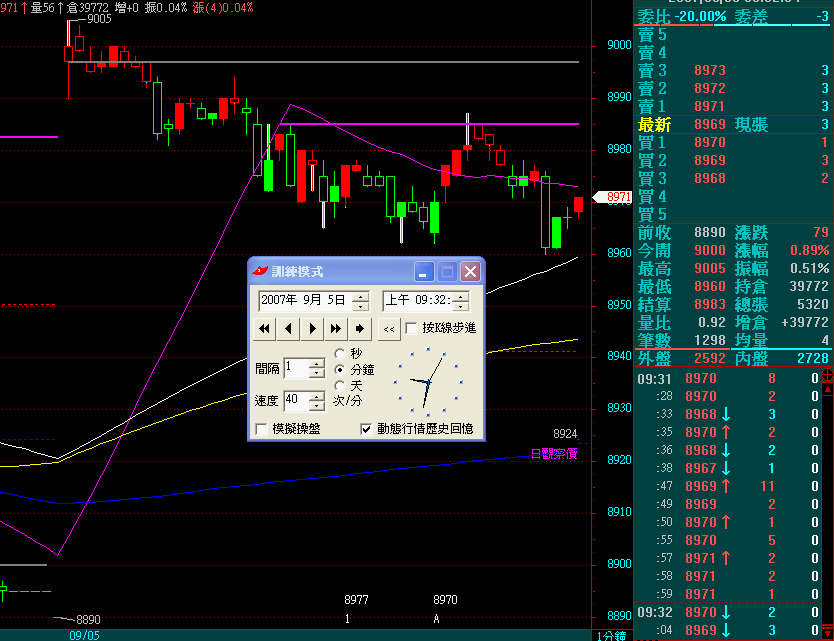Viewport: 834px width, 641px height.
Task: Click the 前收 value 8890
Action: coord(710,232)
